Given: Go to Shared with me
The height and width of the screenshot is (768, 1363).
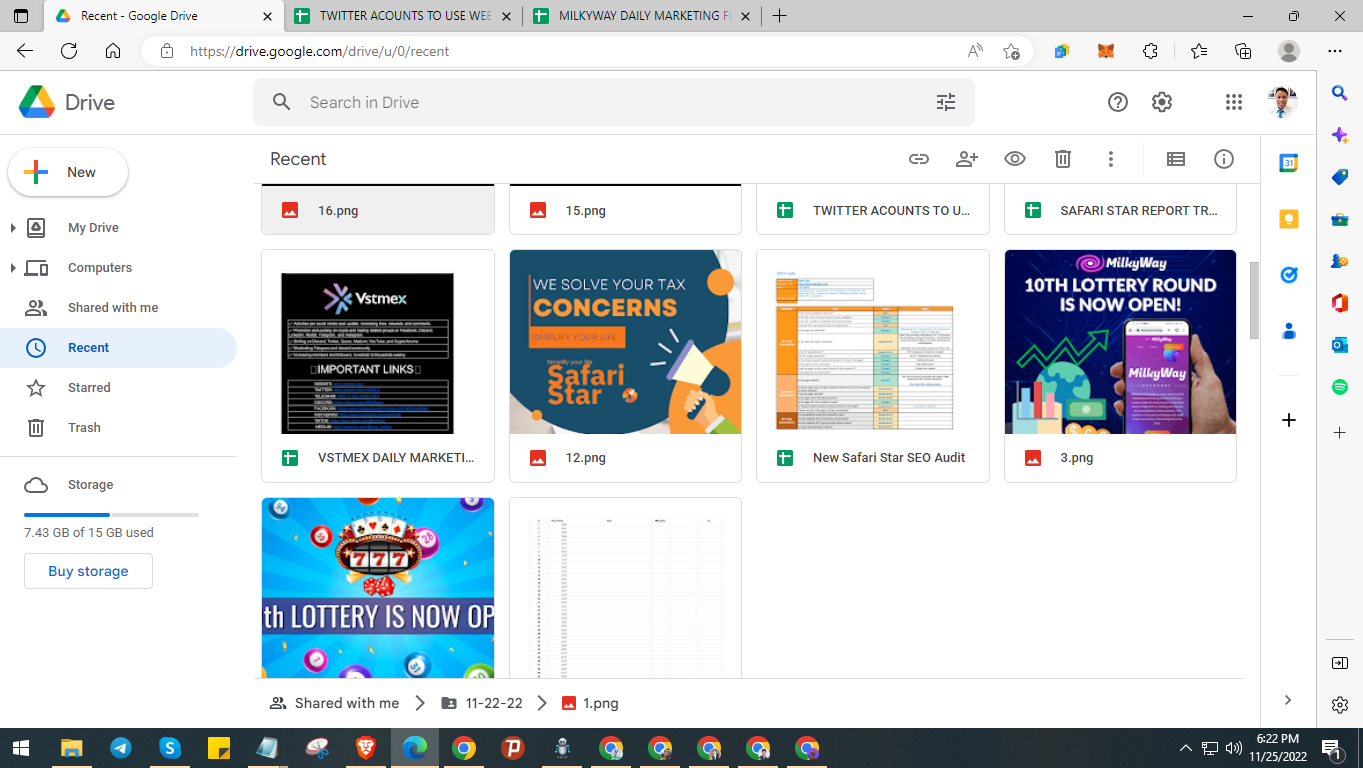Looking at the screenshot, I should tap(113, 308).
